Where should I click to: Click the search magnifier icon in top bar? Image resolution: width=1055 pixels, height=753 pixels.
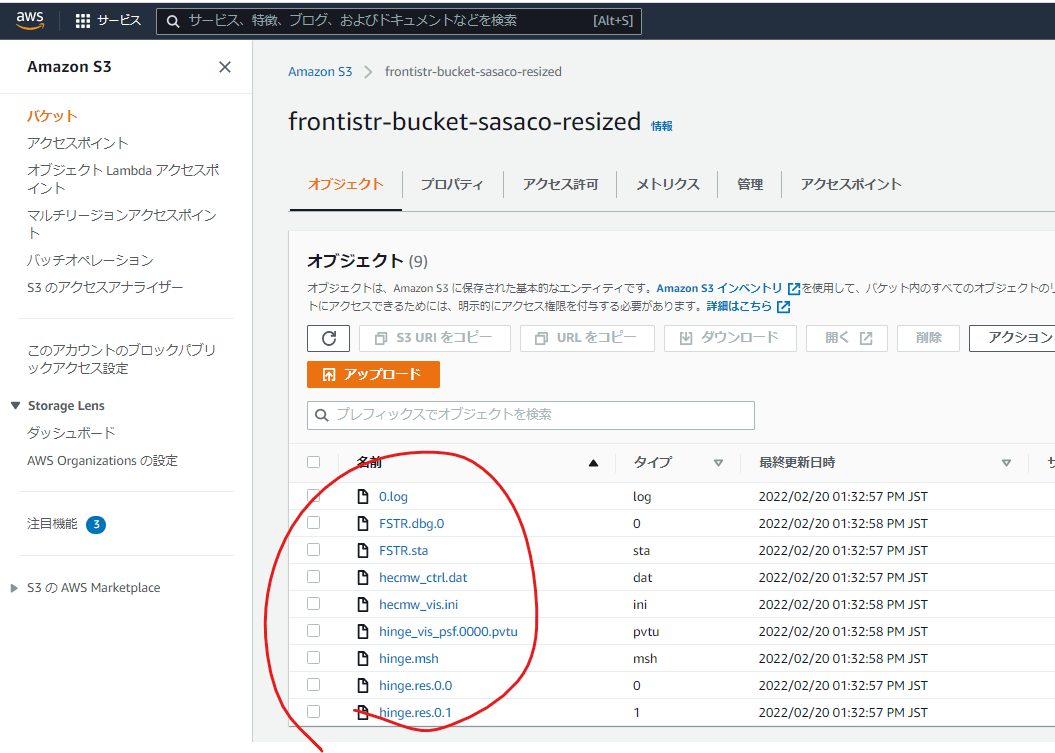pos(173,22)
